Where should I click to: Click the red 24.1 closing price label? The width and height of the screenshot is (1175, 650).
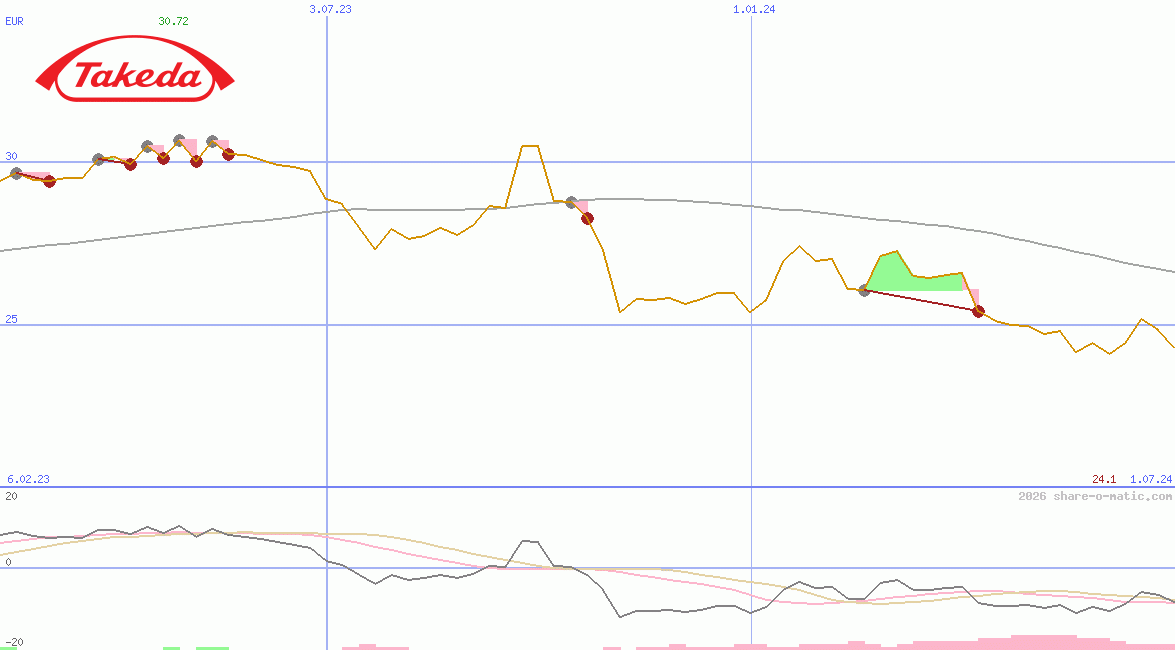(x=1104, y=479)
